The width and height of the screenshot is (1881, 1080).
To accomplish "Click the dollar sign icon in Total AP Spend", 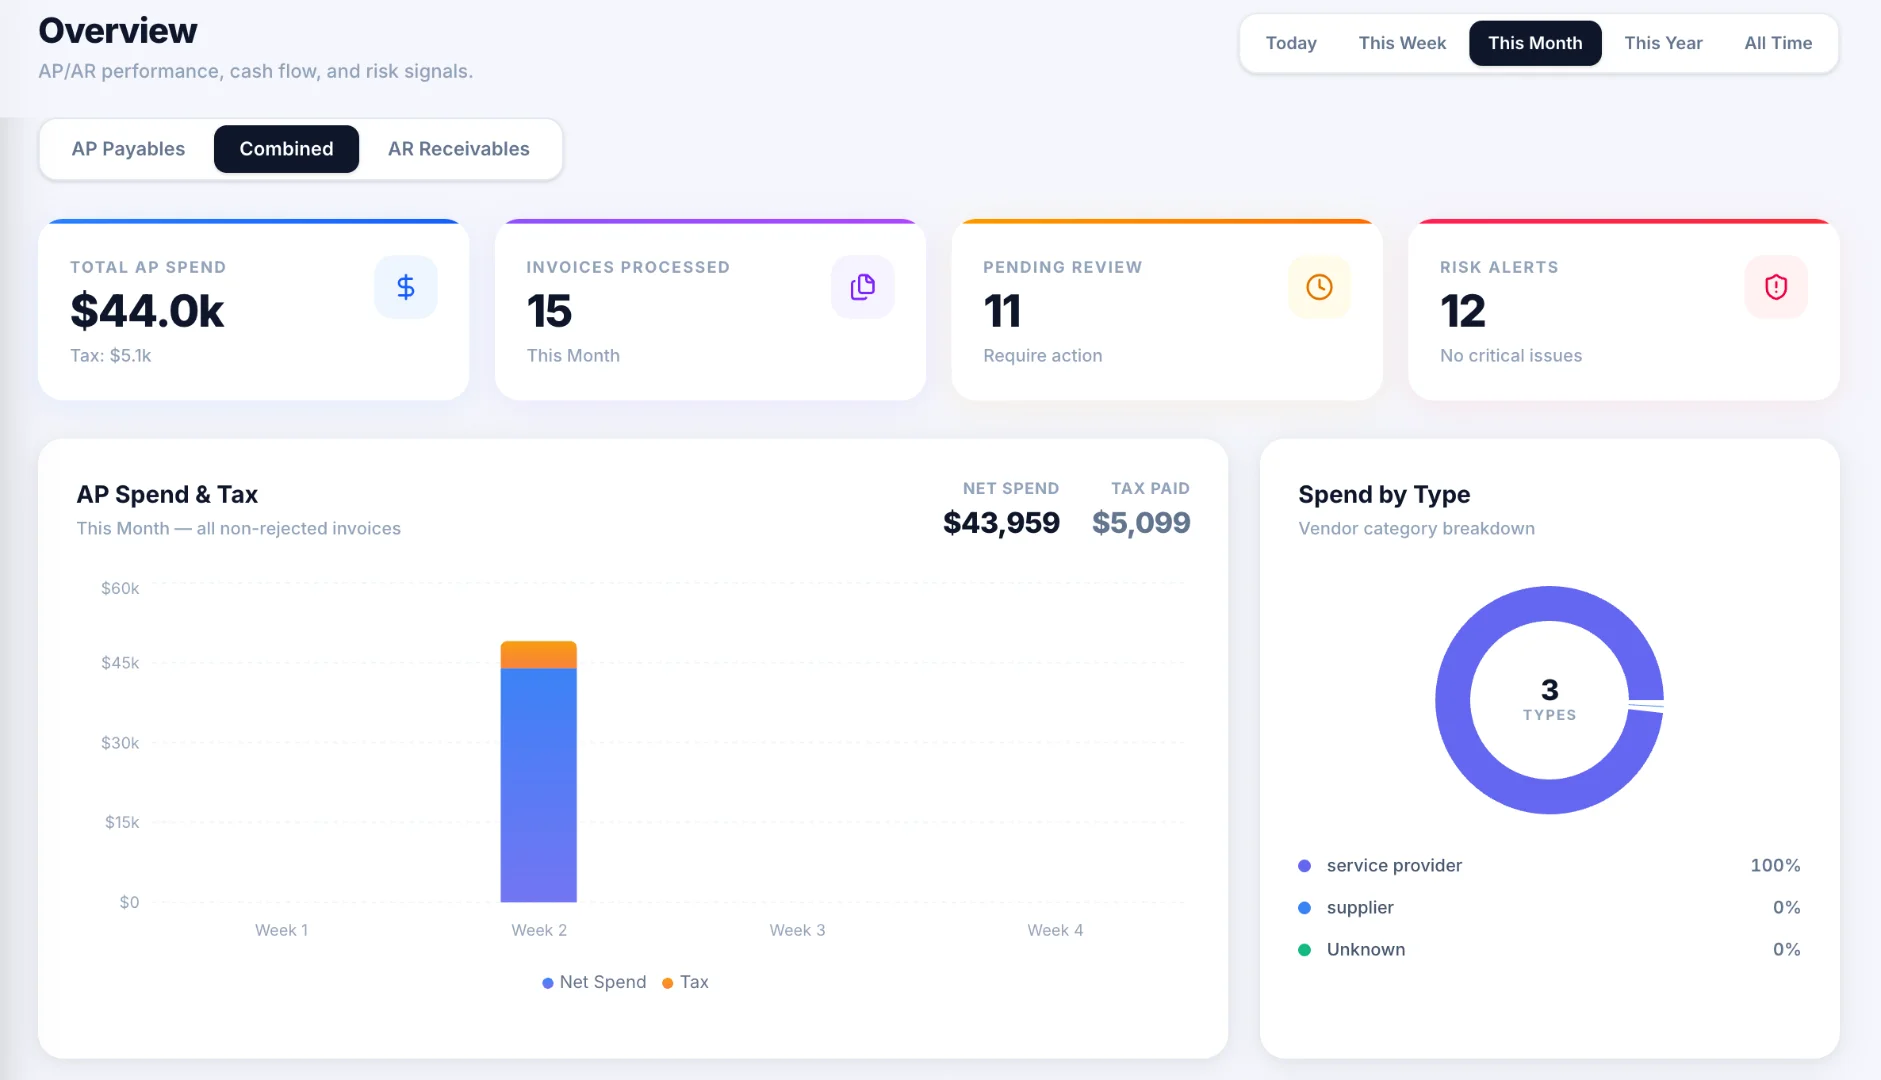I will 406,287.
